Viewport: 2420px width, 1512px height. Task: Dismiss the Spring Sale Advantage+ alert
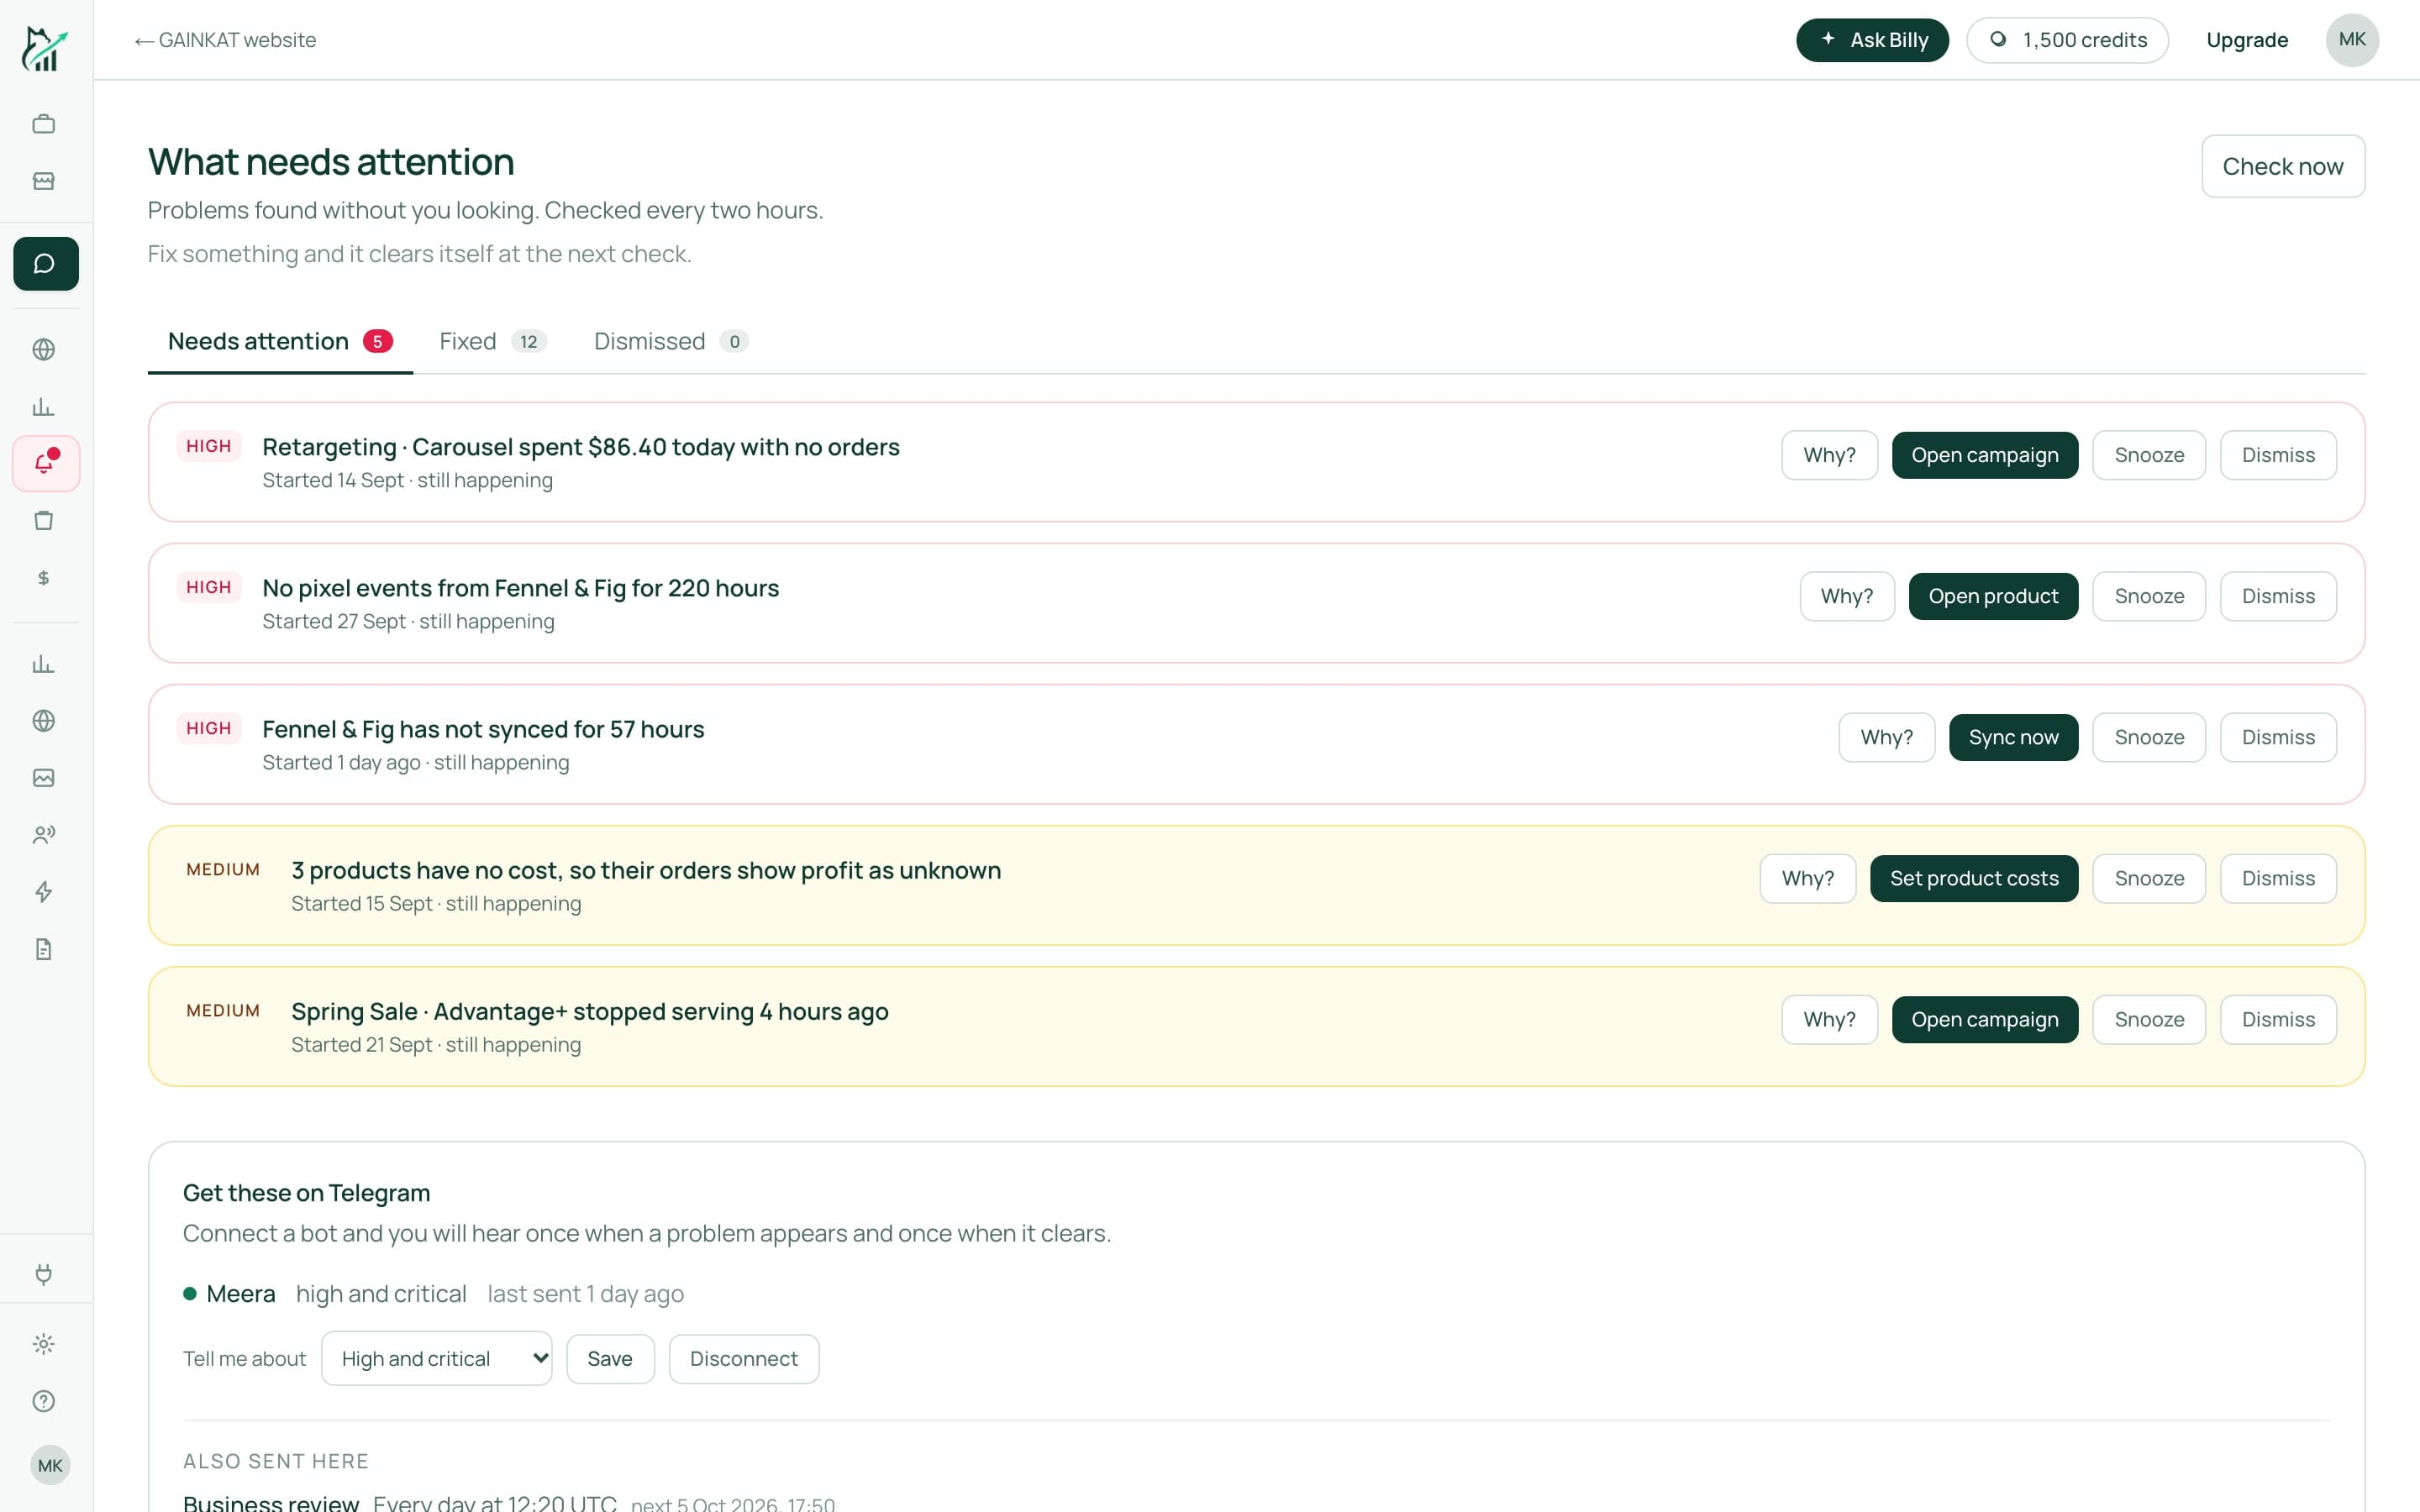click(2278, 1019)
